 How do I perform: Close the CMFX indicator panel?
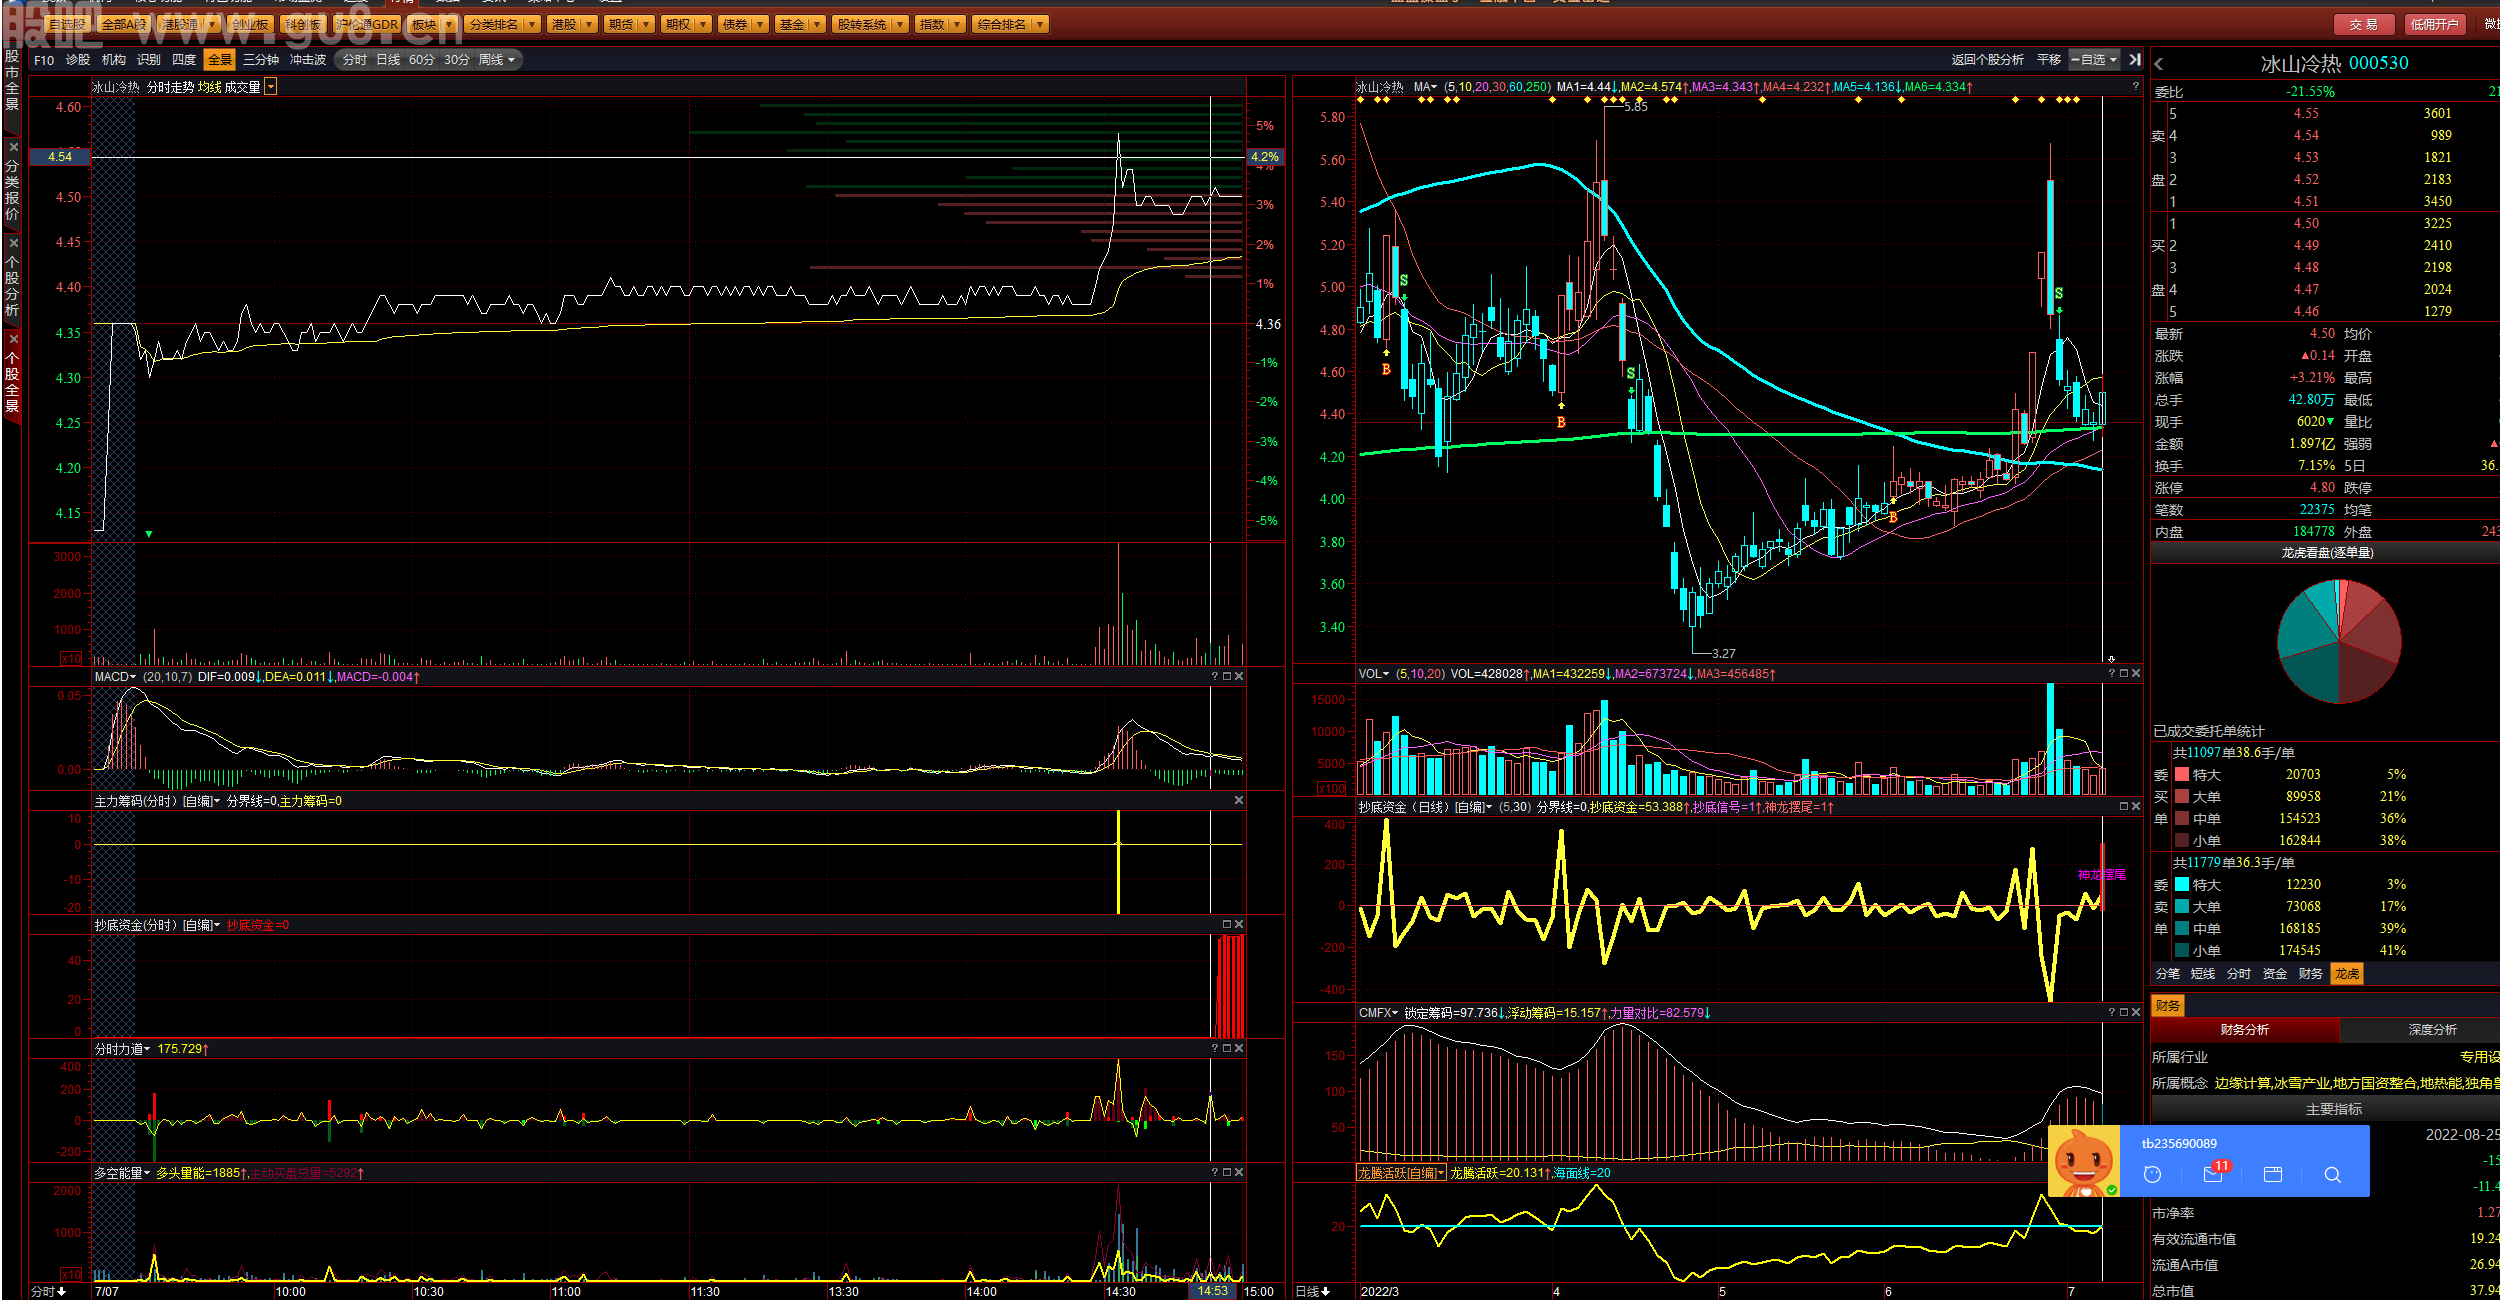(x=2136, y=1013)
